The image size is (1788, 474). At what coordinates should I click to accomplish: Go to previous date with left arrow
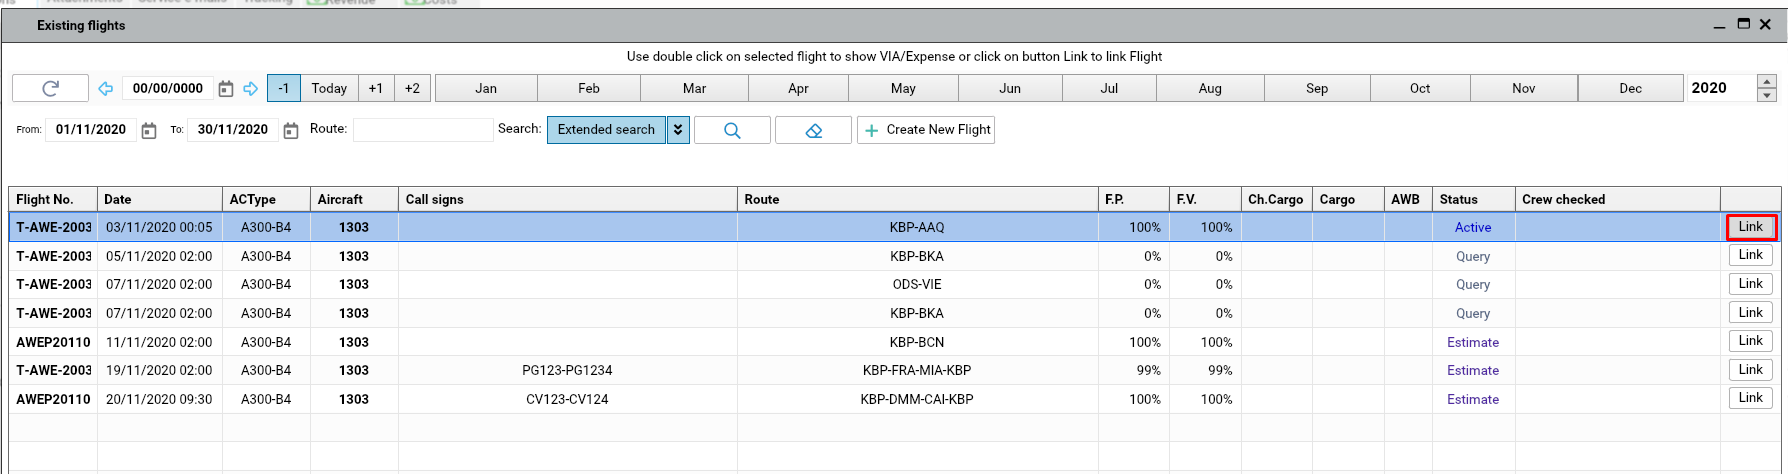point(105,89)
